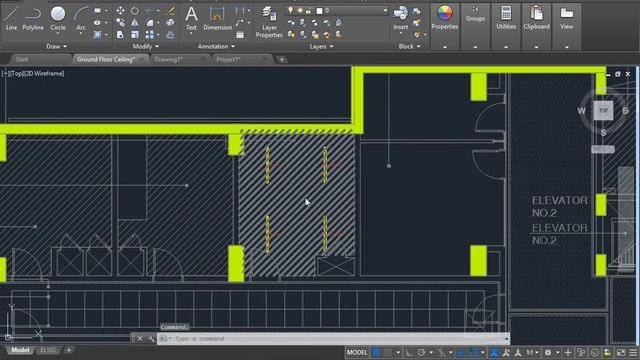640x360 pixels.
Task: Toggle annotation visibility in status bar
Action: click(493, 352)
